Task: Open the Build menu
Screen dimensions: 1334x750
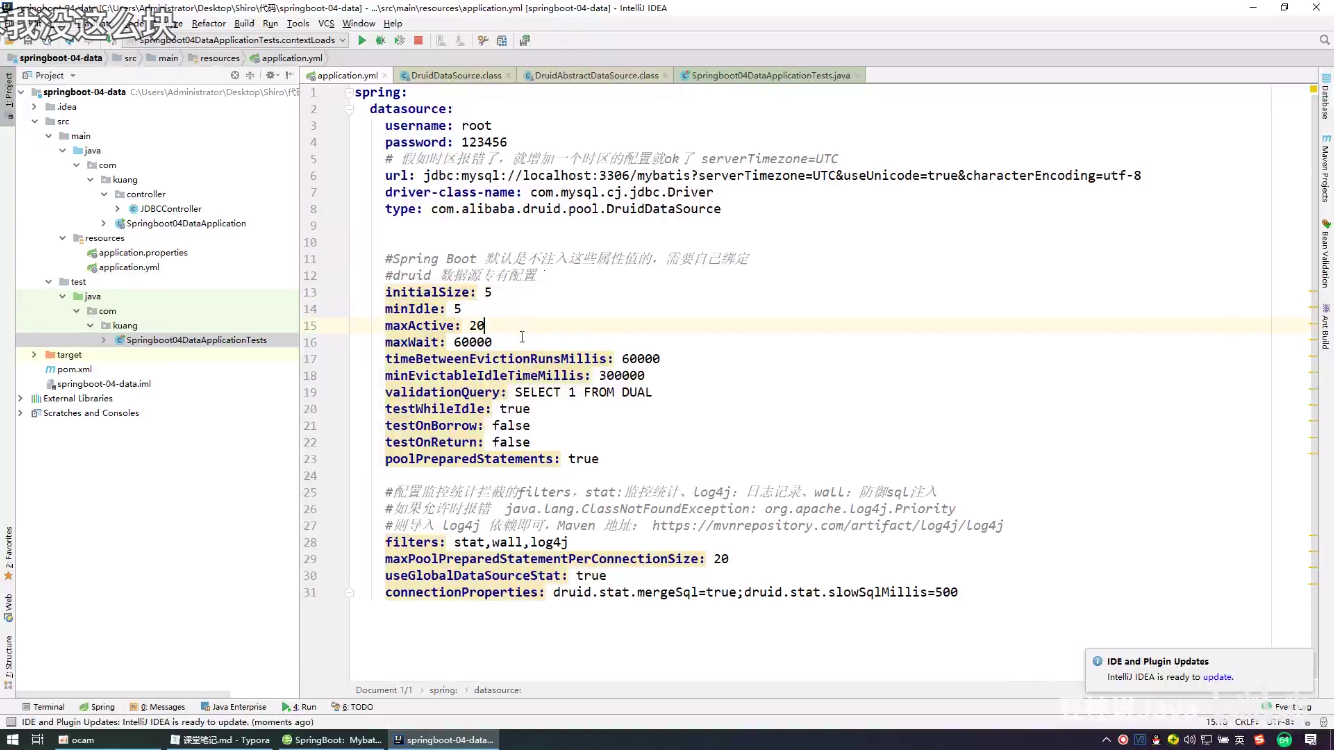Action: pyautogui.click(x=244, y=23)
